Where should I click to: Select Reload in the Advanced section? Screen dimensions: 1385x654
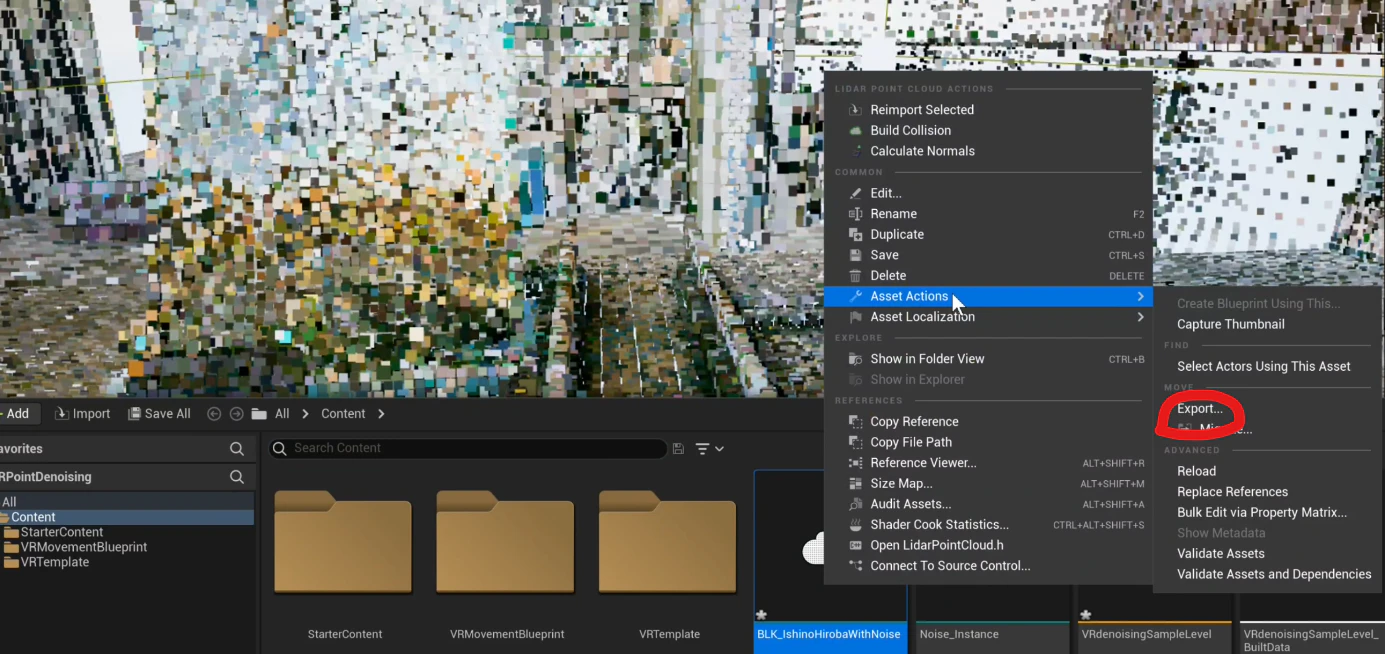tap(1196, 471)
